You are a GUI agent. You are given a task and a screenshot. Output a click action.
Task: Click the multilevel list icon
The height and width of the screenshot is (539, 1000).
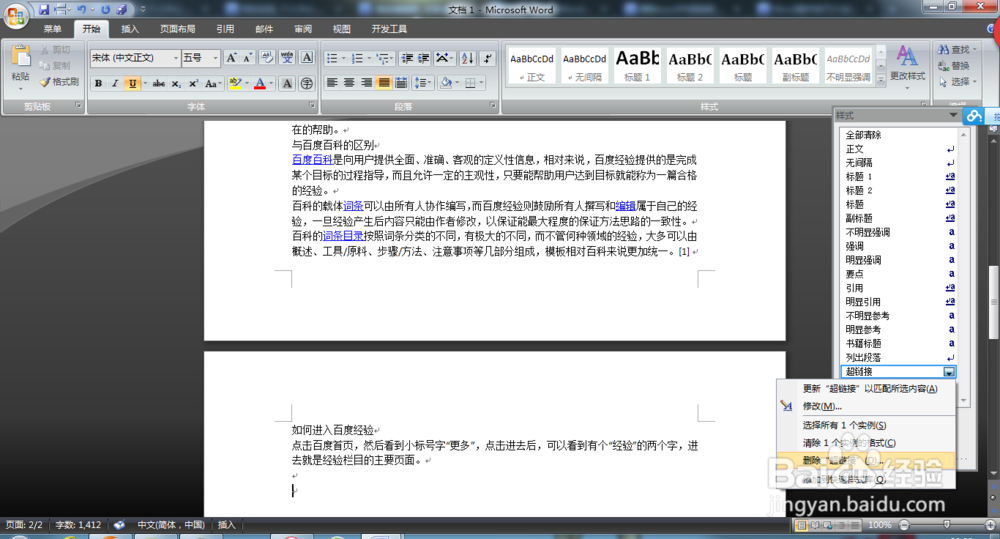click(383, 59)
